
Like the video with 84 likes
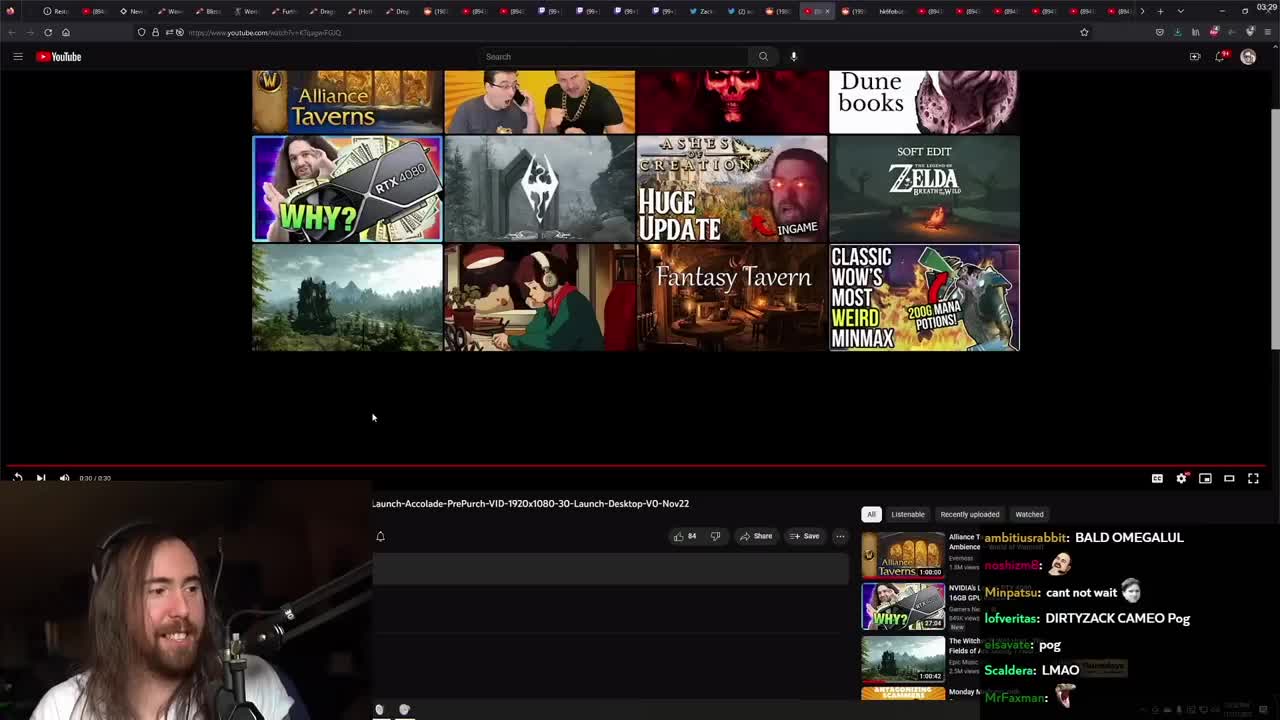tap(685, 536)
